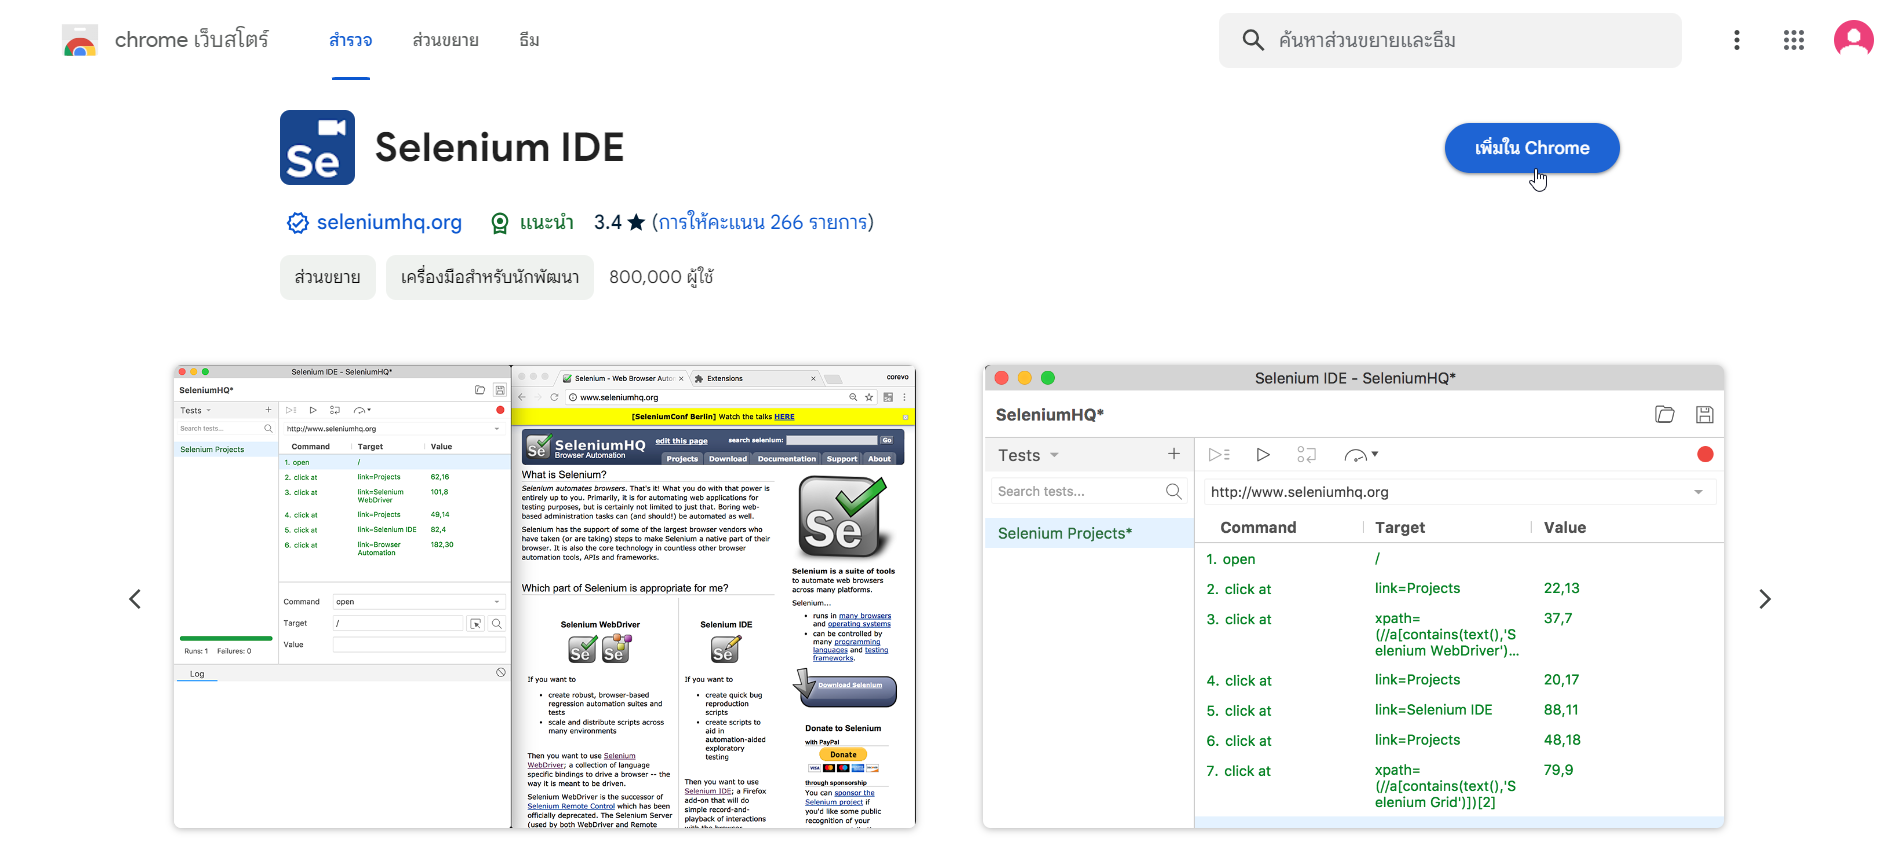
Task: Click the magnifier icon in search bar
Action: point(1252,40)
